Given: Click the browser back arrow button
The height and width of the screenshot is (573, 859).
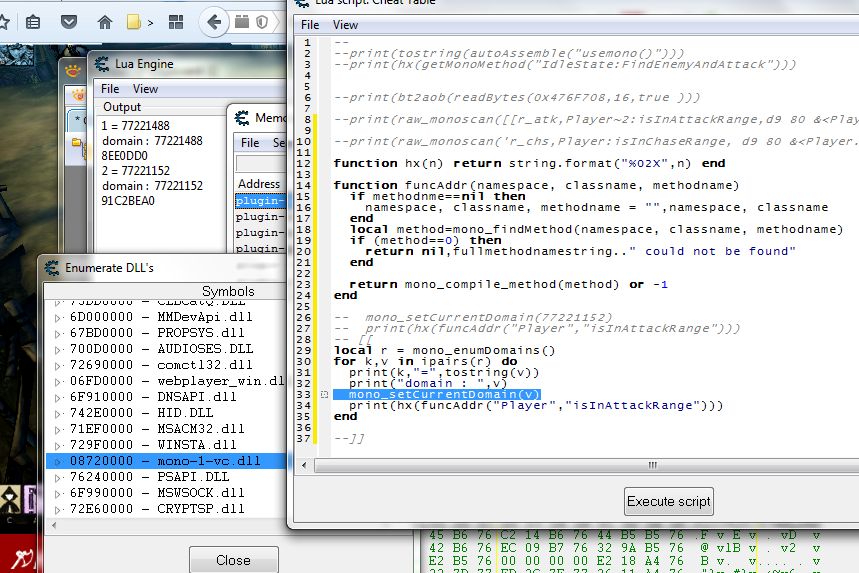Looking at the screenshot, I should (x=213, y=21).
